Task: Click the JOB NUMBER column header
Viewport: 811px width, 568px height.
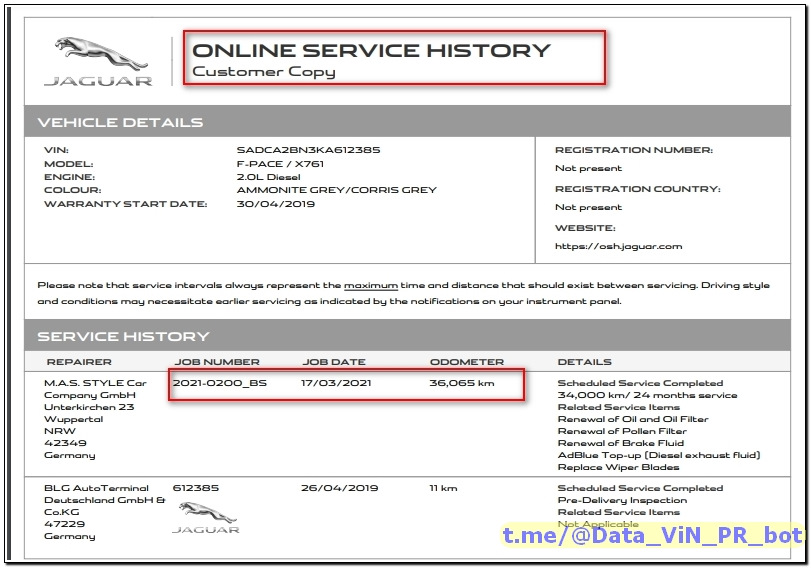Action: tap(217, 362)
